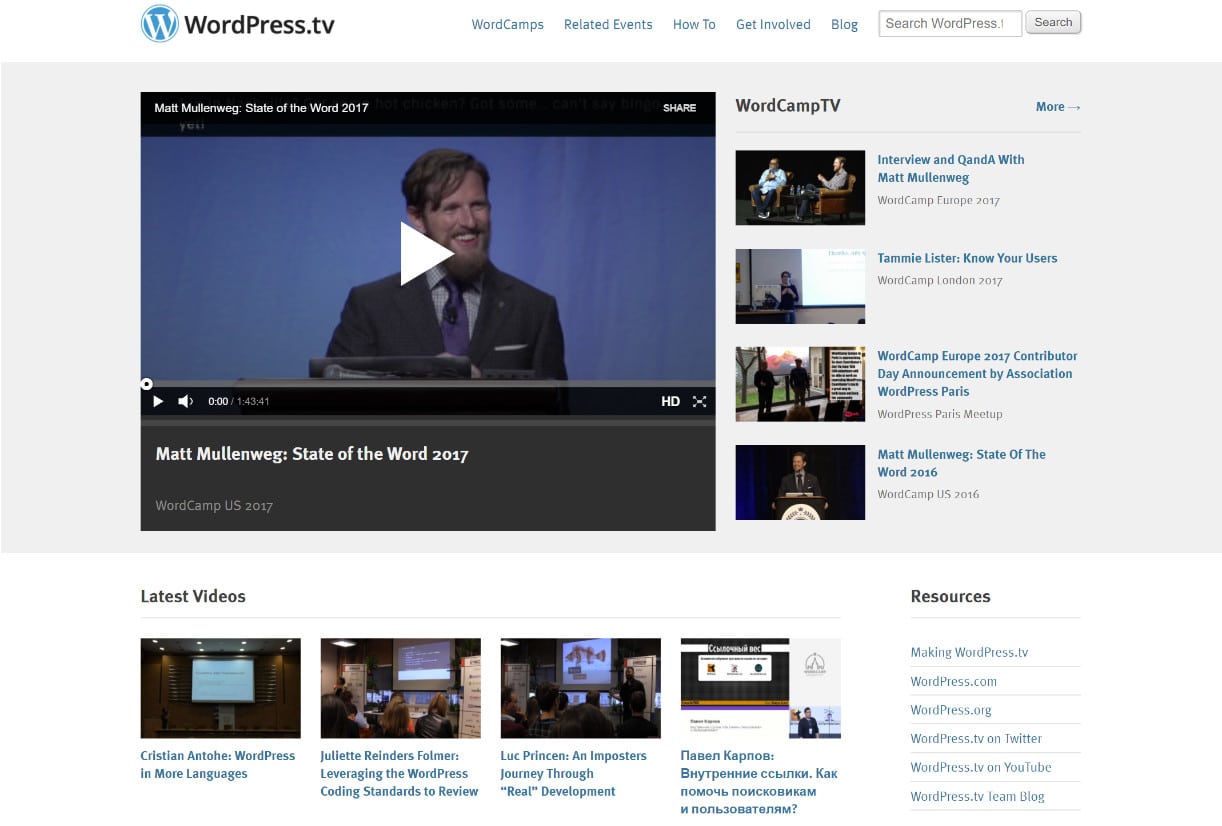Open the Making WordPress.tv resource link
The height and width of the screenshot is (826, 1222).
coord(968,652)
